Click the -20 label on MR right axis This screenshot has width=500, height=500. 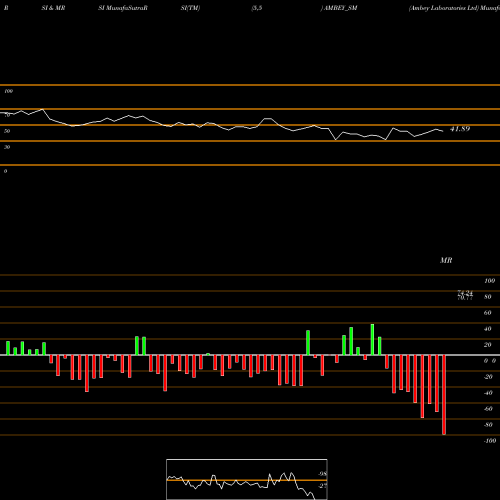[x=488, y=377]
